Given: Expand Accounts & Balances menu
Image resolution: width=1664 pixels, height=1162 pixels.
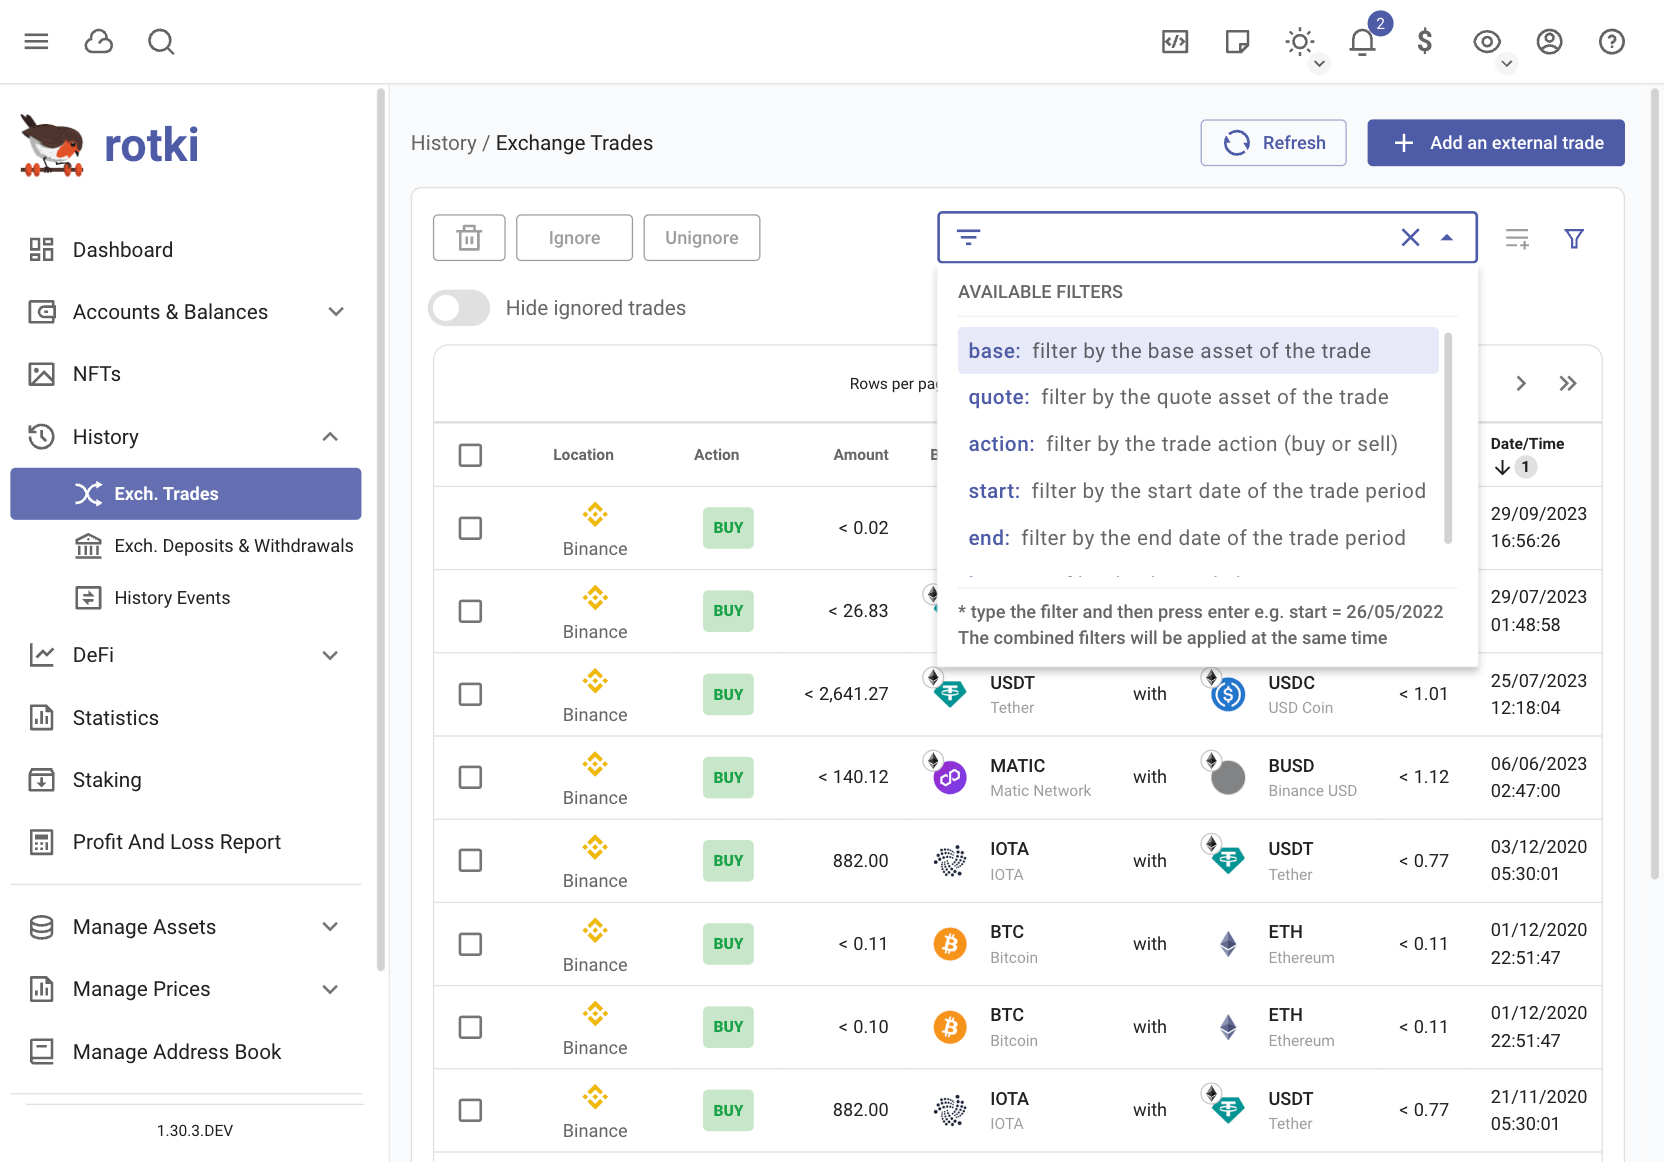Looking at the screenshot, I should 336,312.
